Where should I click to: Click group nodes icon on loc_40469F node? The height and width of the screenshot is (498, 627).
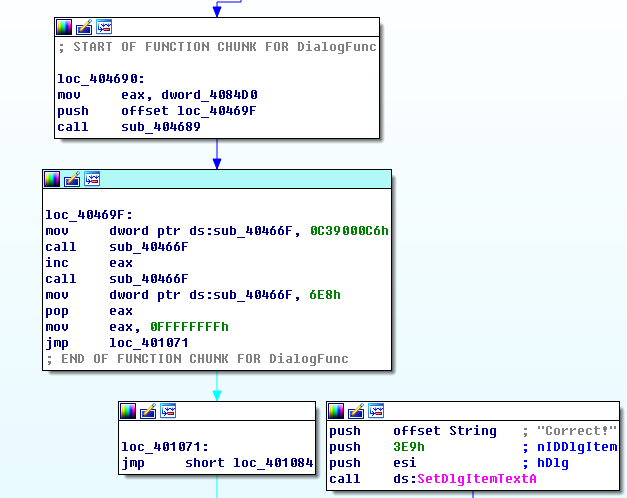(92, 179)
